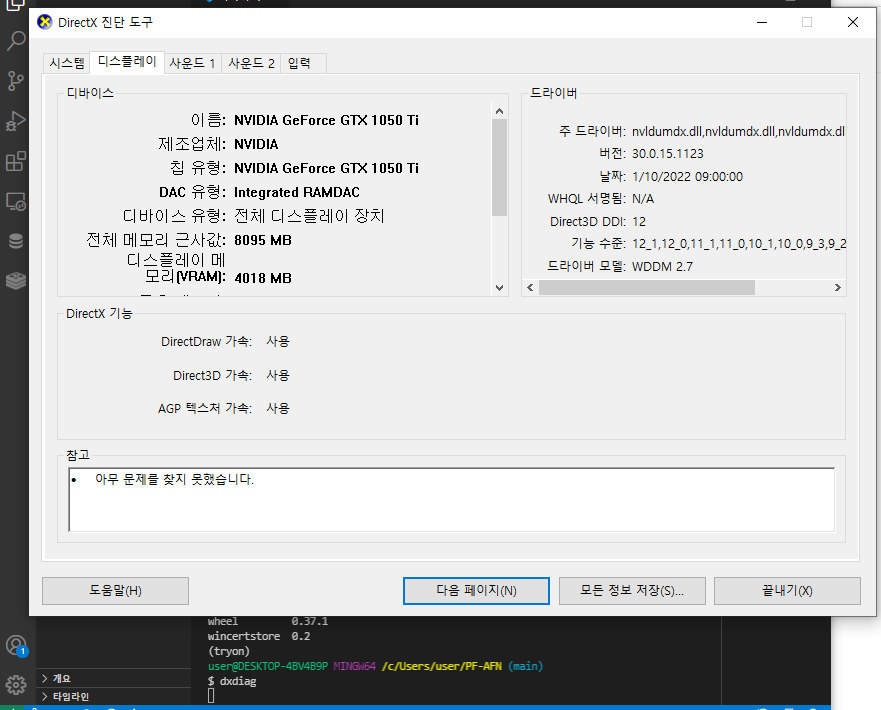This screenshot has height=710, width=881.
Task: Close the DirectX diagnostic tool window
Action: [853, 22]
